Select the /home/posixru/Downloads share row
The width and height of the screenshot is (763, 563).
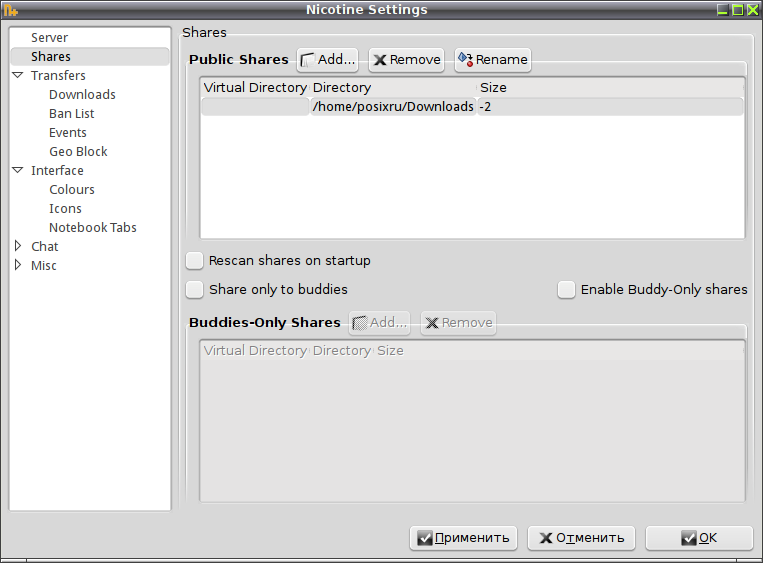tap(472, 107)
